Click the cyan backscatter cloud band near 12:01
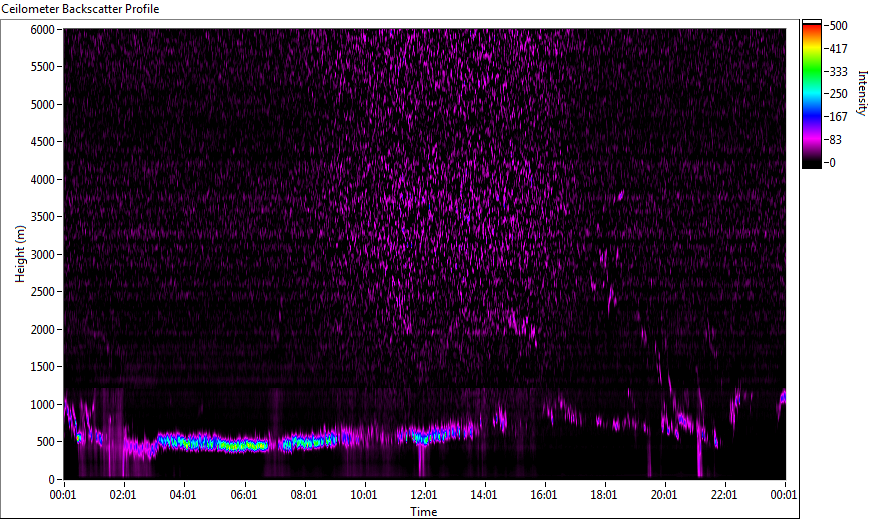This screenshot has width=872, height=519. pyautogui.click(x=425, y=438)
